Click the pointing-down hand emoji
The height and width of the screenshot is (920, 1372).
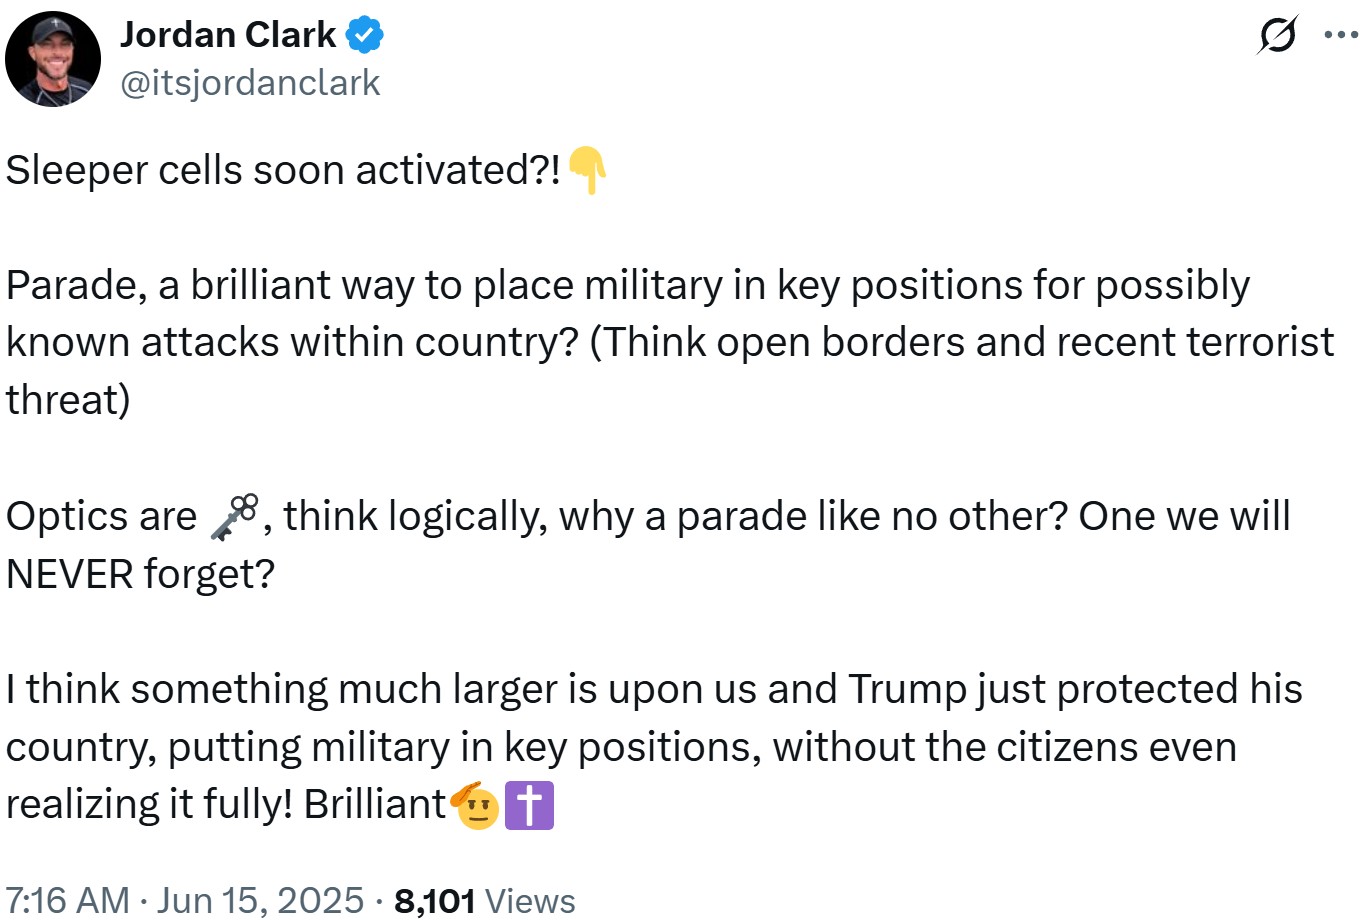(x=587, y=170)
